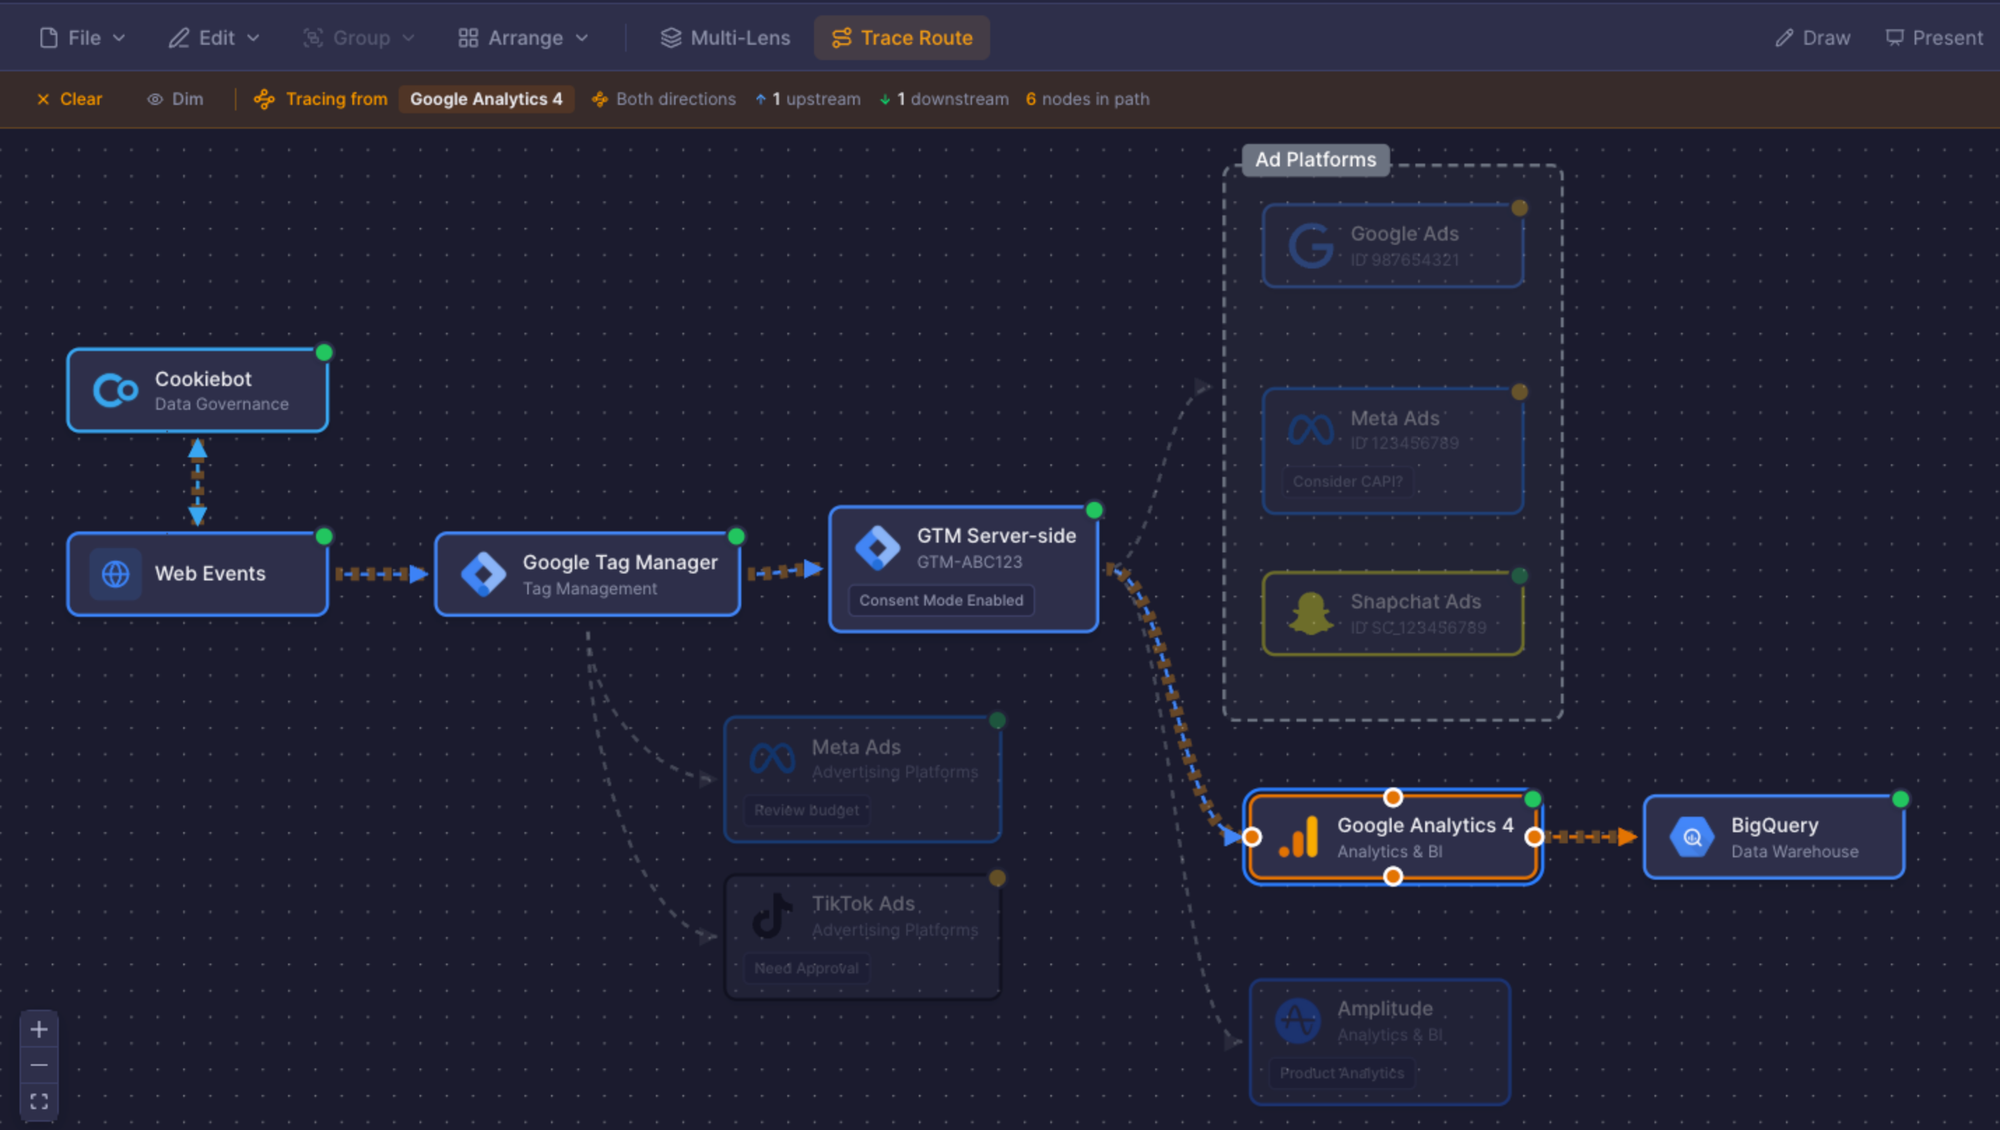Expand the Edit dropdown menu

point(214,38)
